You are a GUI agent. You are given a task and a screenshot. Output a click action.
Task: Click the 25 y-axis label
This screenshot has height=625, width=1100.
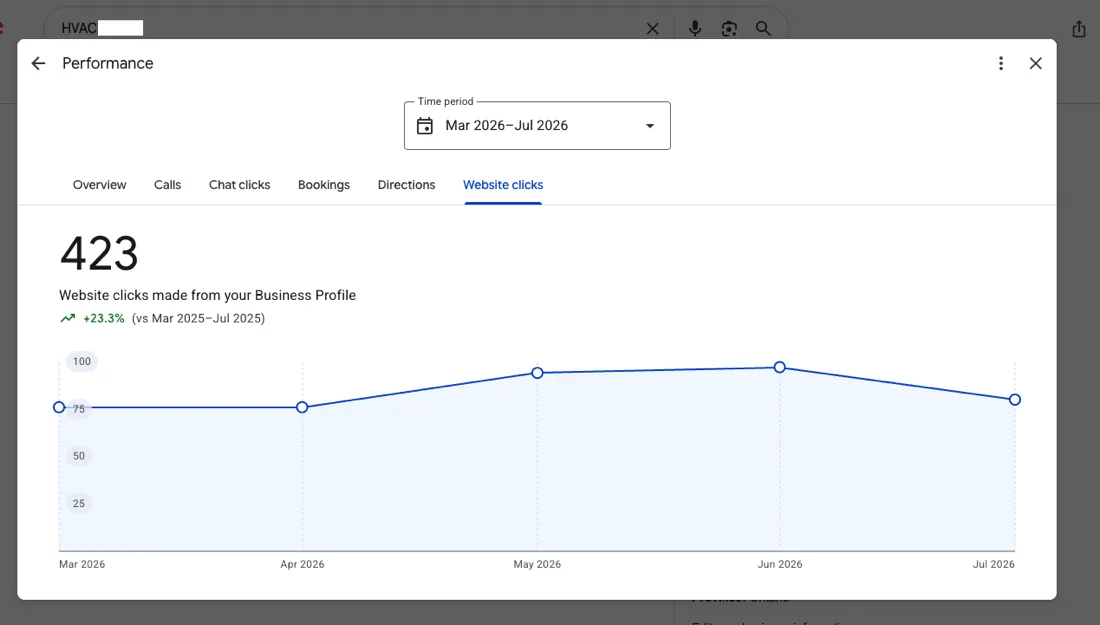(x=79, y=504)
